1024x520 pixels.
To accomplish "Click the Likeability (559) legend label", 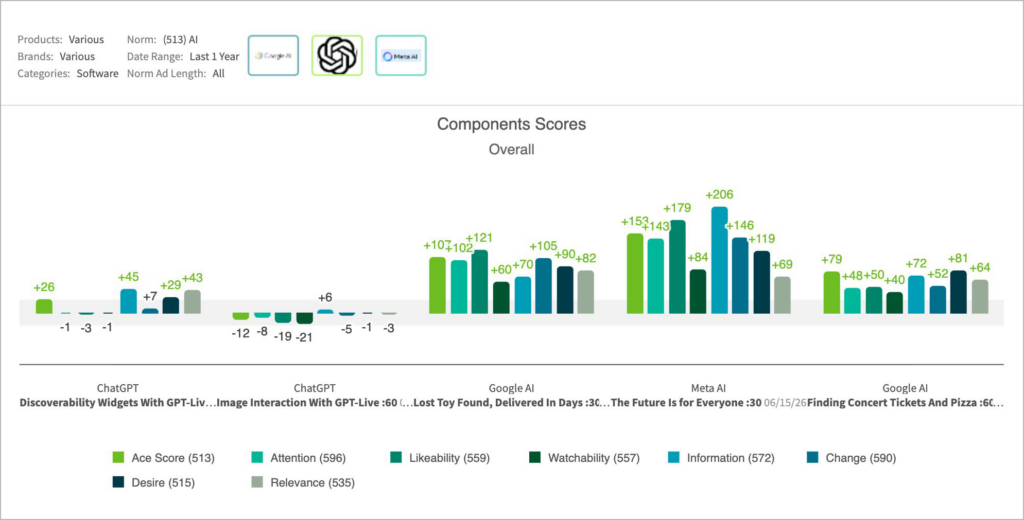I will pos(449,458).
